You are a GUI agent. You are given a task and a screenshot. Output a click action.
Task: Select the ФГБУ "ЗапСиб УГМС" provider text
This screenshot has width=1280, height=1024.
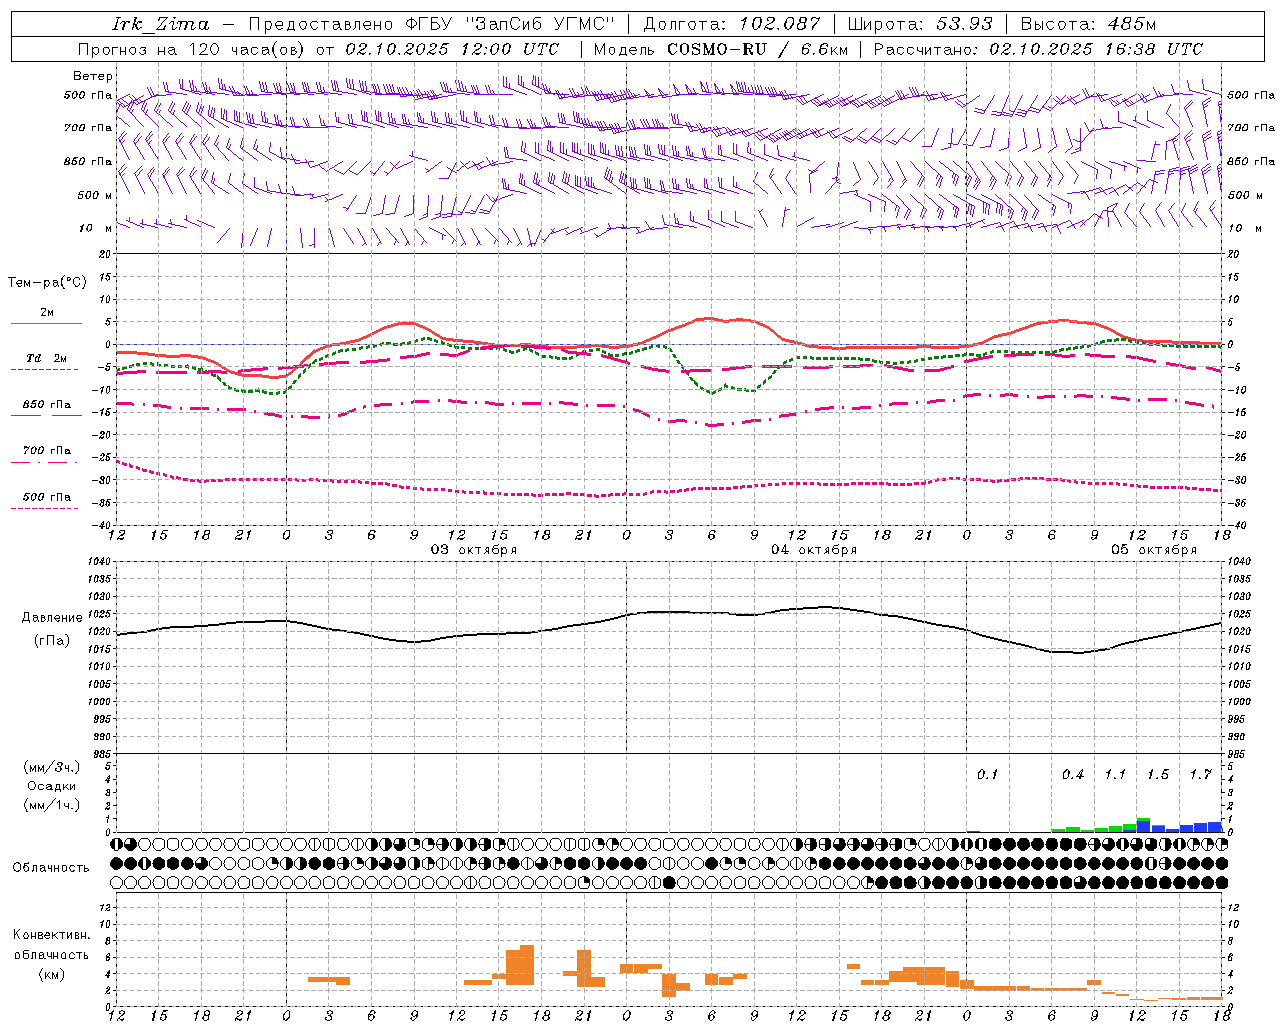[x=510, y=24]
